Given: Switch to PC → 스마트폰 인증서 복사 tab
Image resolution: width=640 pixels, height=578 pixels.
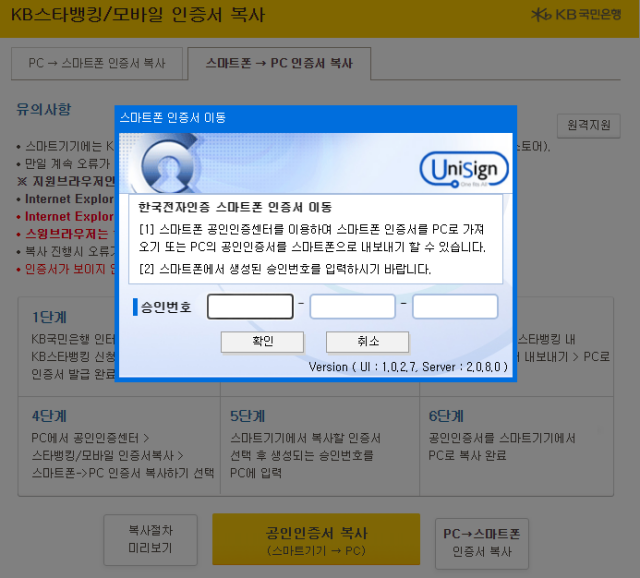Looking at the screenshot, I should (x=97, y=63).
